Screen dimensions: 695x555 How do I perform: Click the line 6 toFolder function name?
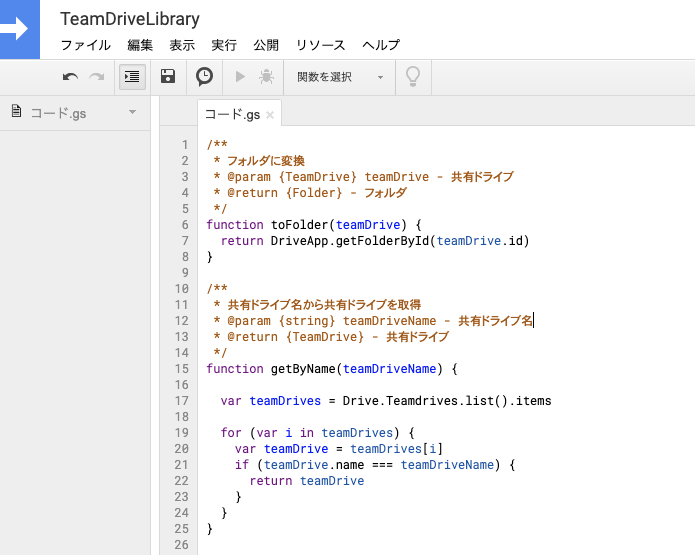(x=299, y=225)
